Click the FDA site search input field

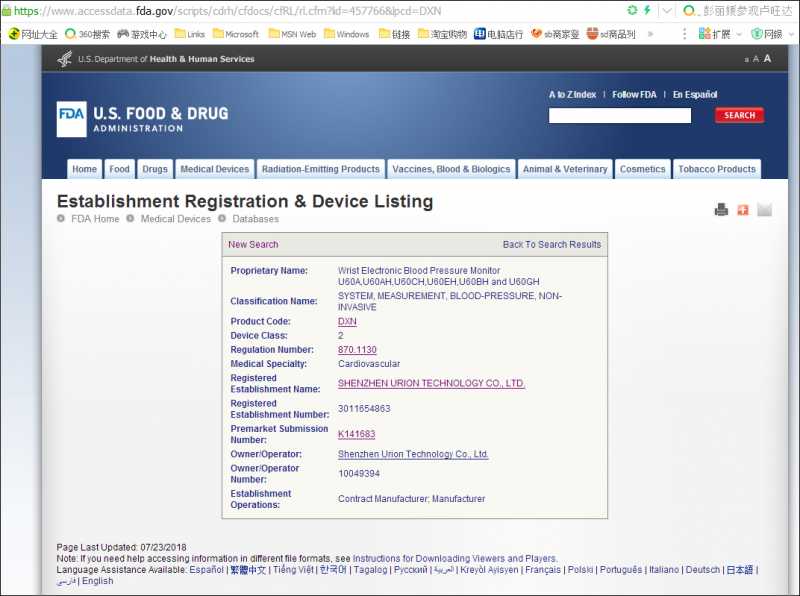point(620,115)
